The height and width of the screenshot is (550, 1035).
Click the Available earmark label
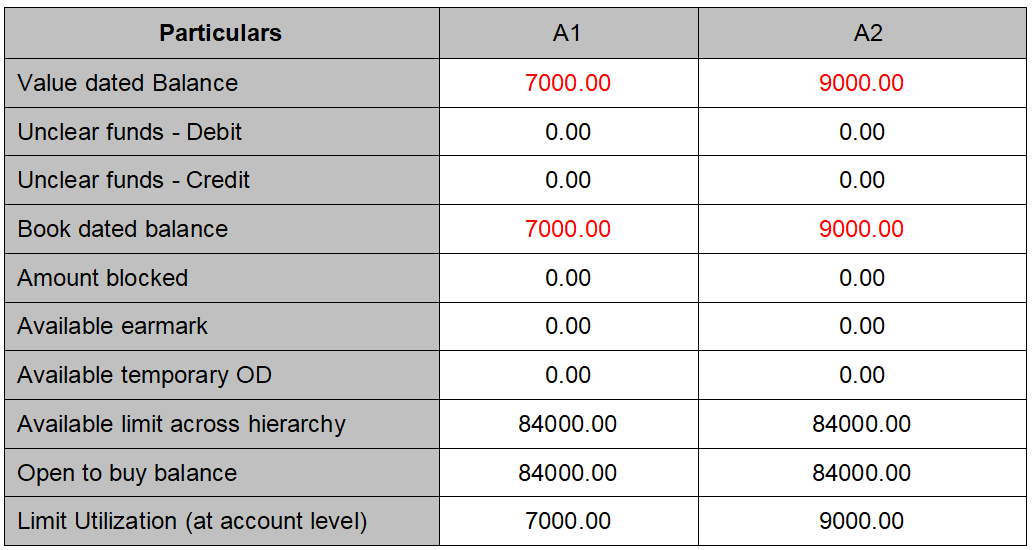point(113,326)
